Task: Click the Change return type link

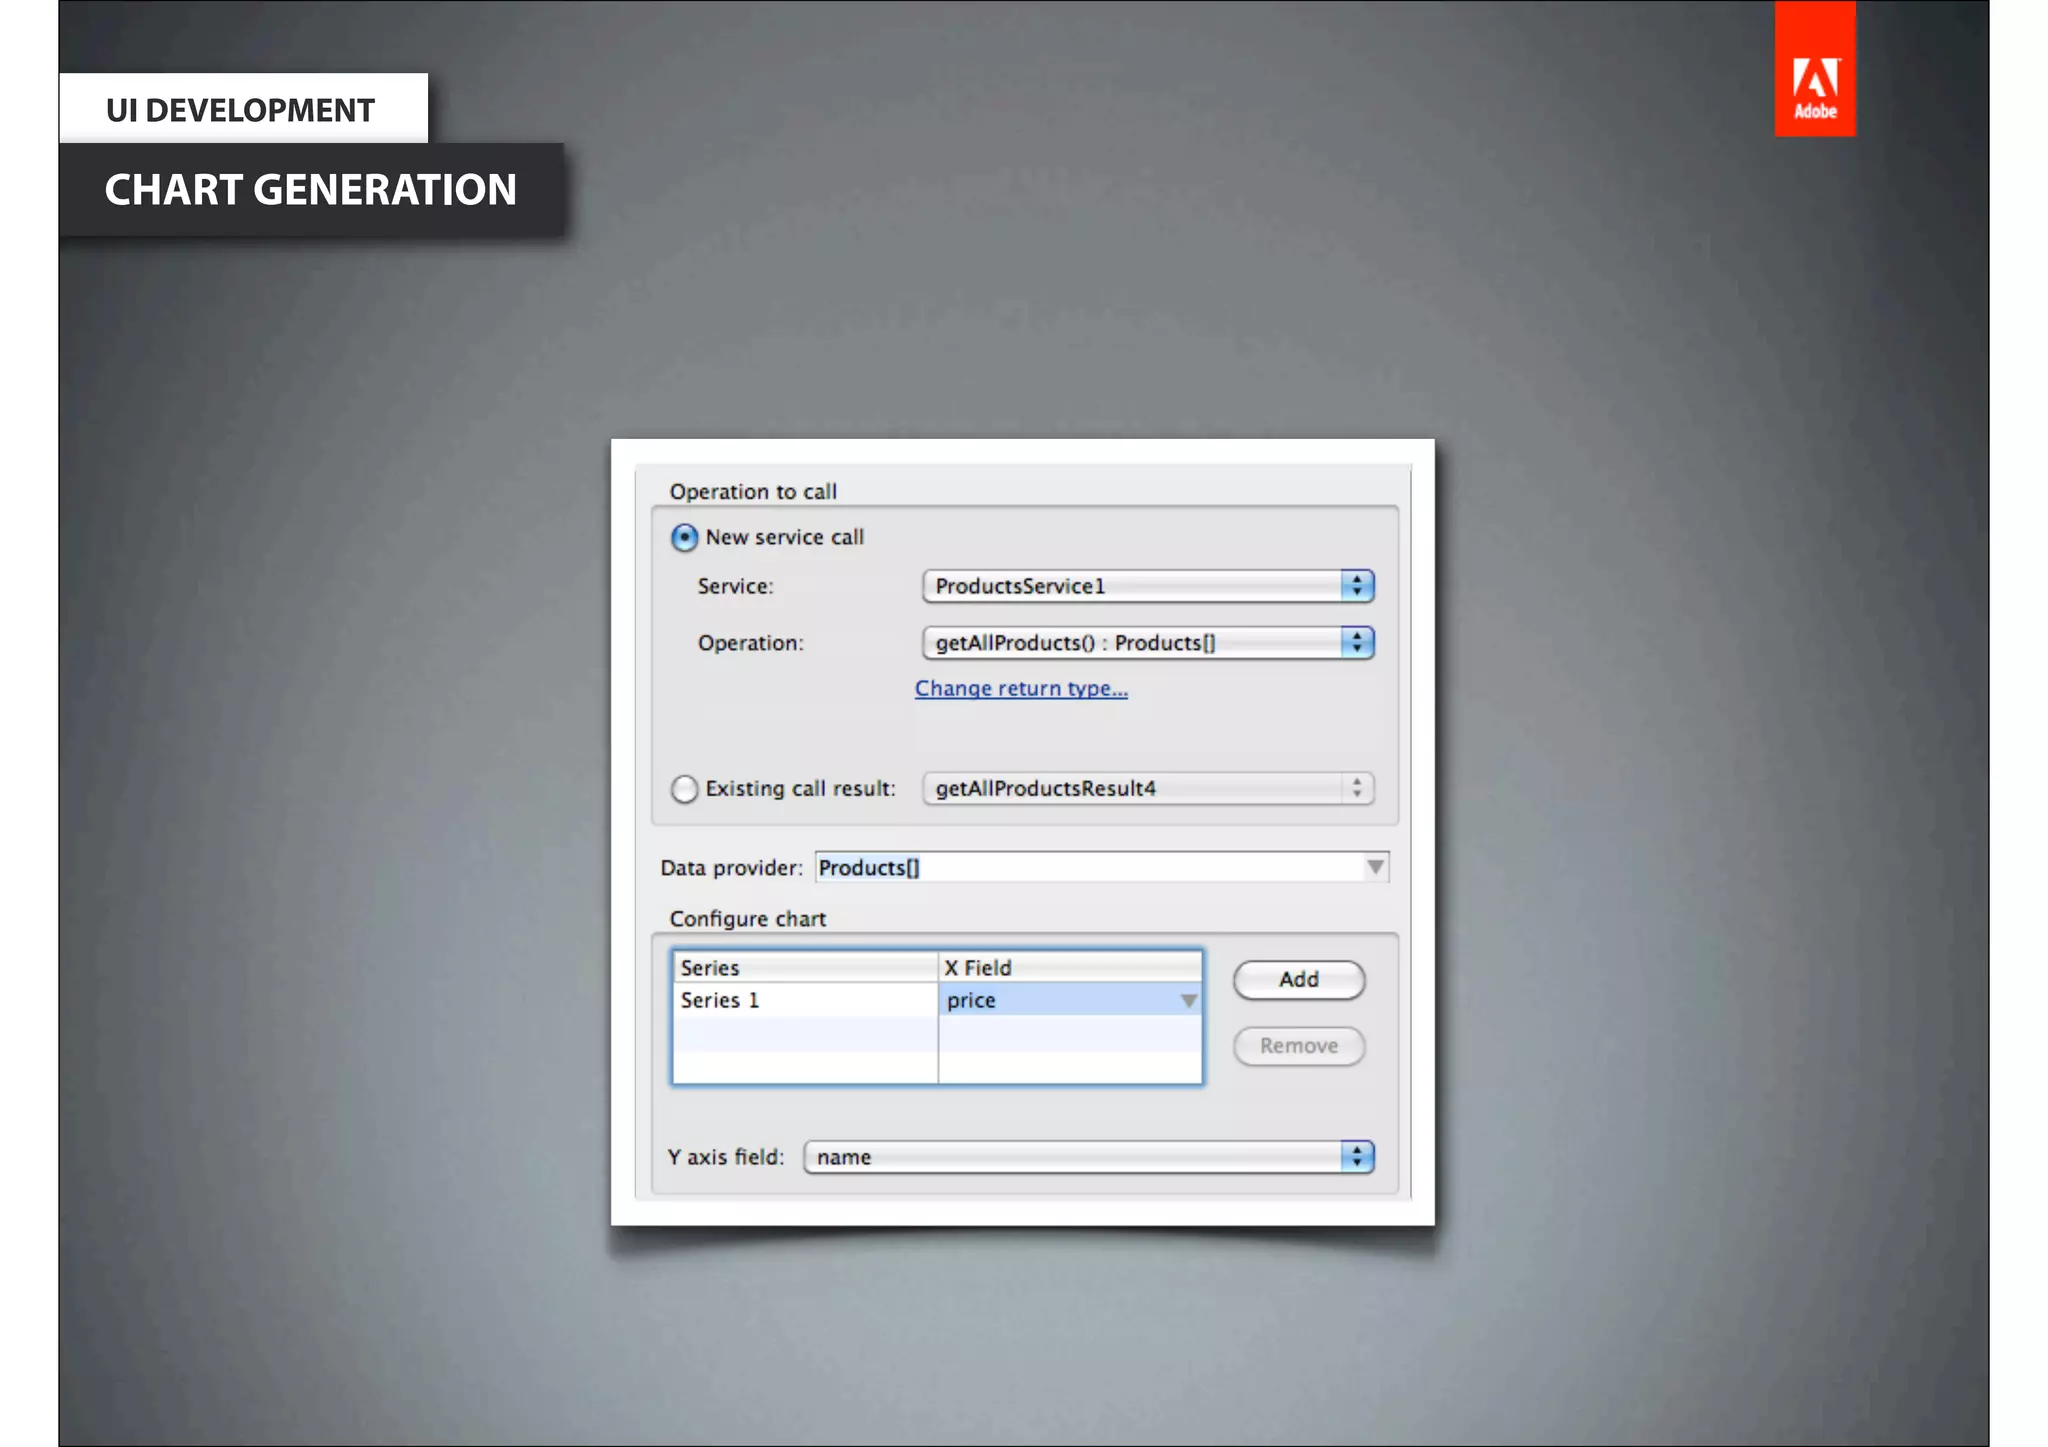Action: tap(1021, 689)
